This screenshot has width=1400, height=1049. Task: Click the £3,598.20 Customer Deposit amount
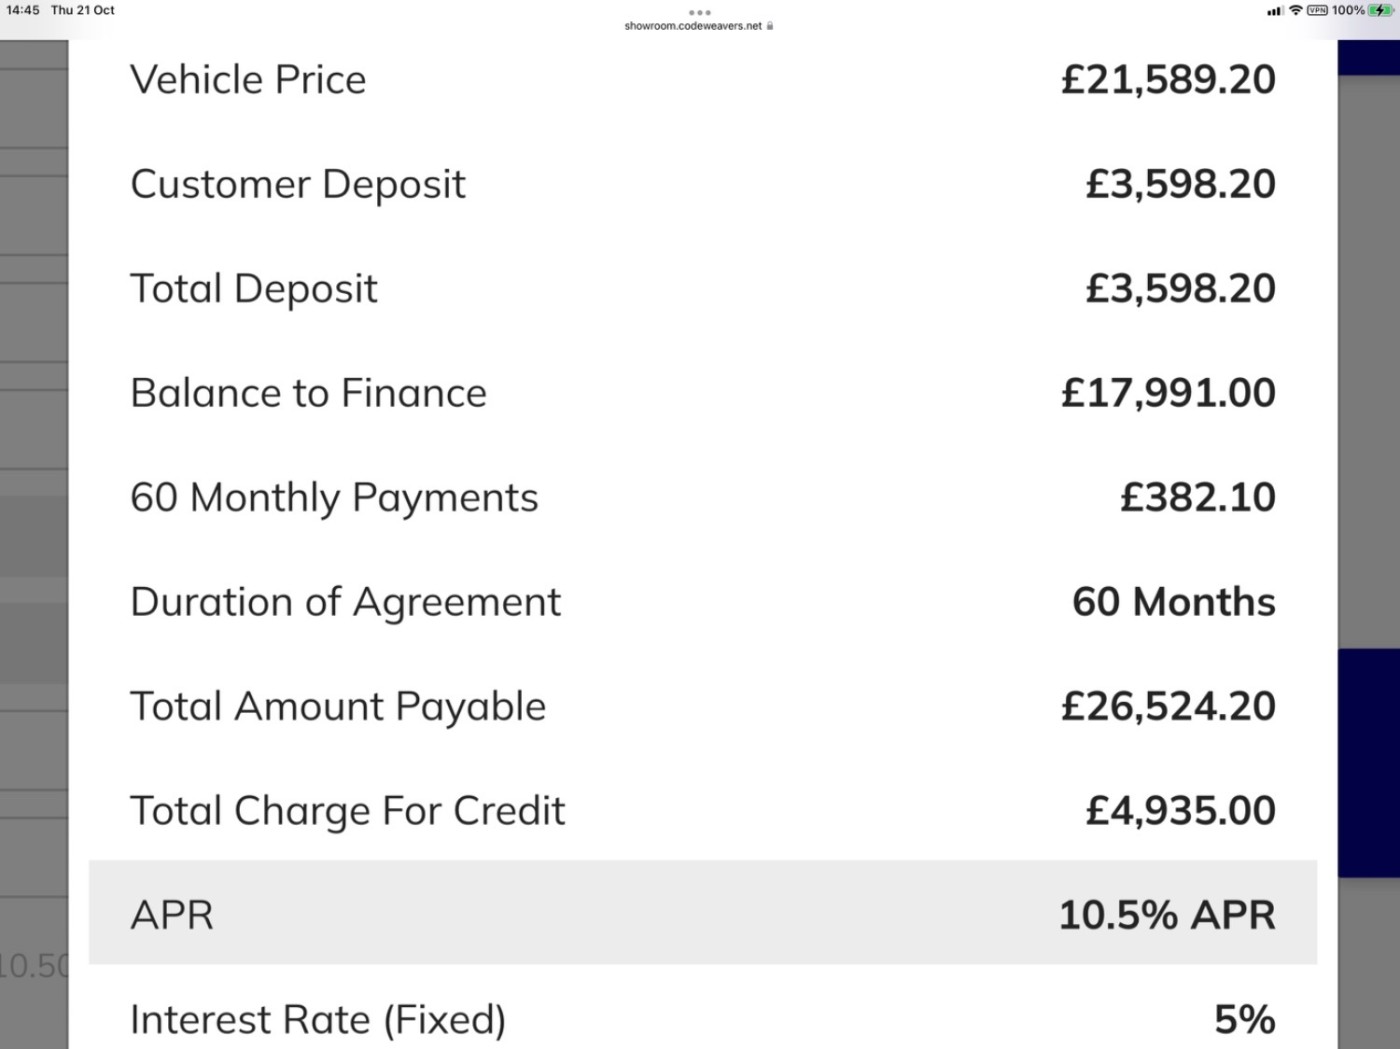1180,184
